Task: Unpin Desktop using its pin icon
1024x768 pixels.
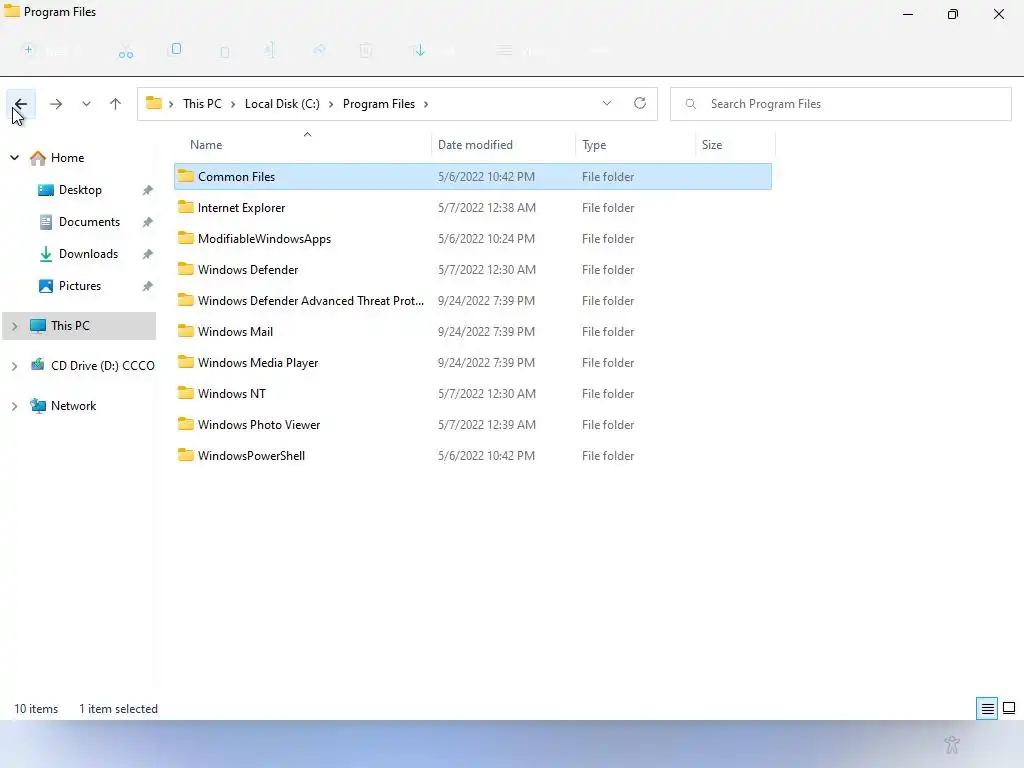Action: (148, 190)
